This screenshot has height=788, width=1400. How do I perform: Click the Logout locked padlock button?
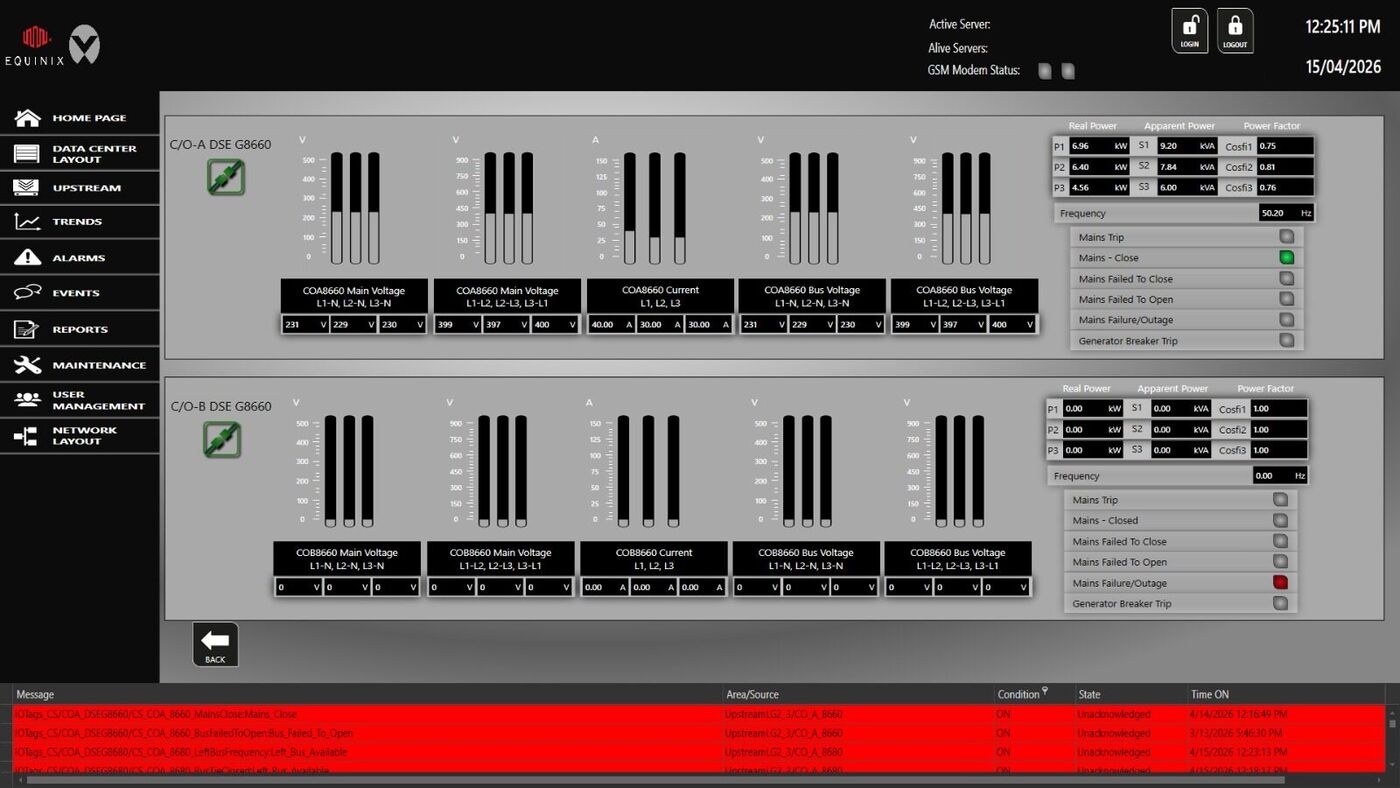(x=1235, y=31)
